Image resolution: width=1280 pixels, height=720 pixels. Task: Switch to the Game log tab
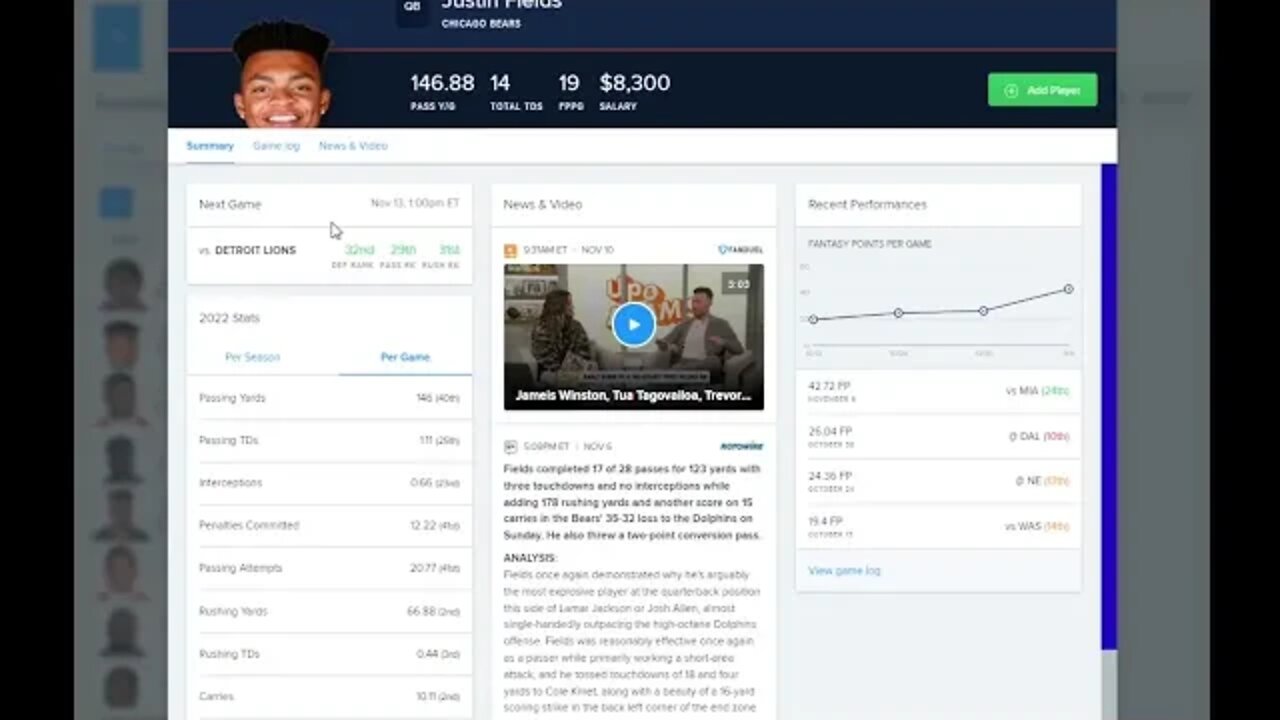pyautogui.click(x=276, y=146)
